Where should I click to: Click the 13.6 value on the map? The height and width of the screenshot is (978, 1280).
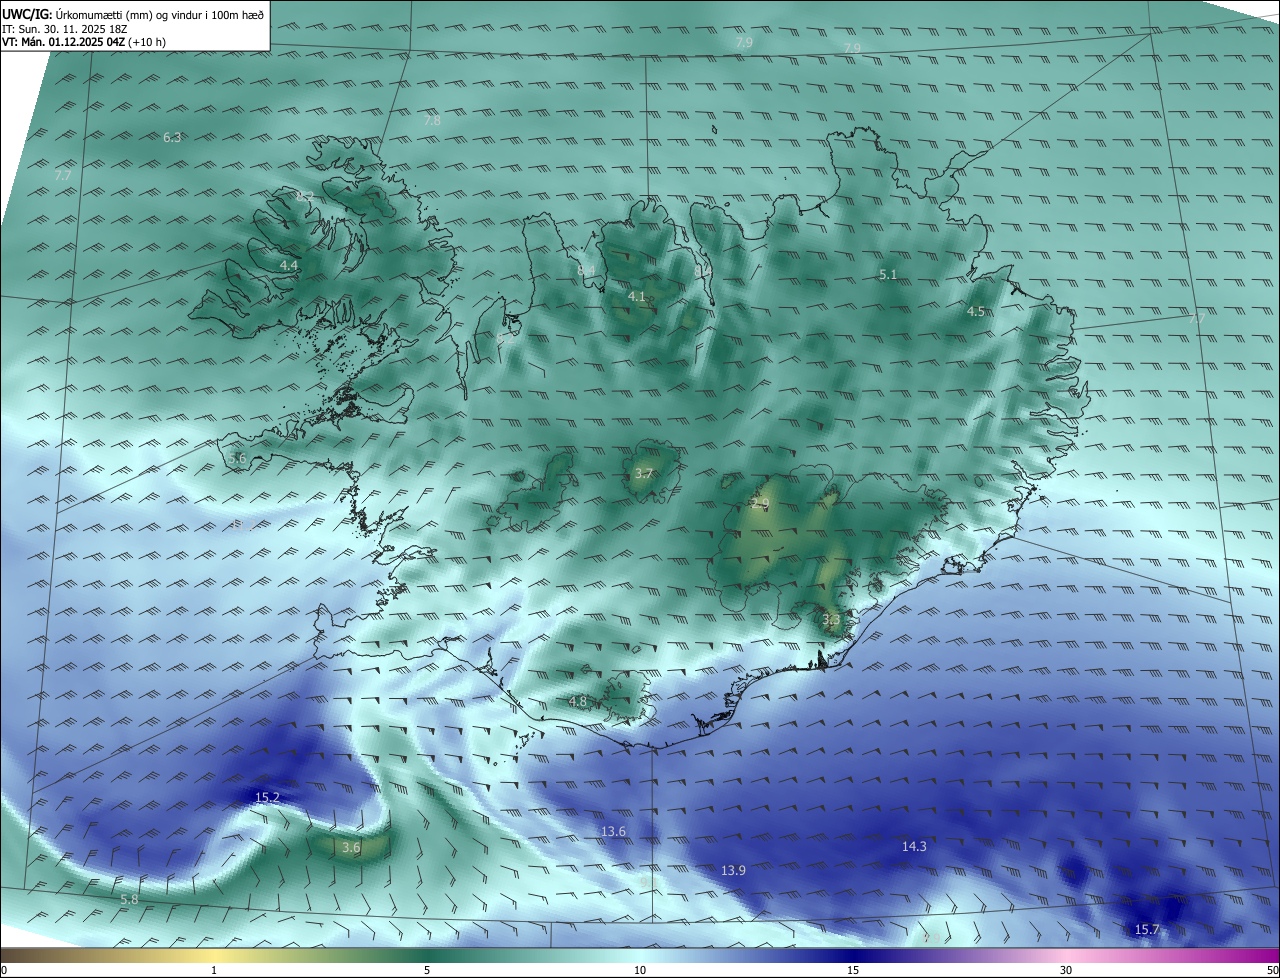tap(613, 832)
